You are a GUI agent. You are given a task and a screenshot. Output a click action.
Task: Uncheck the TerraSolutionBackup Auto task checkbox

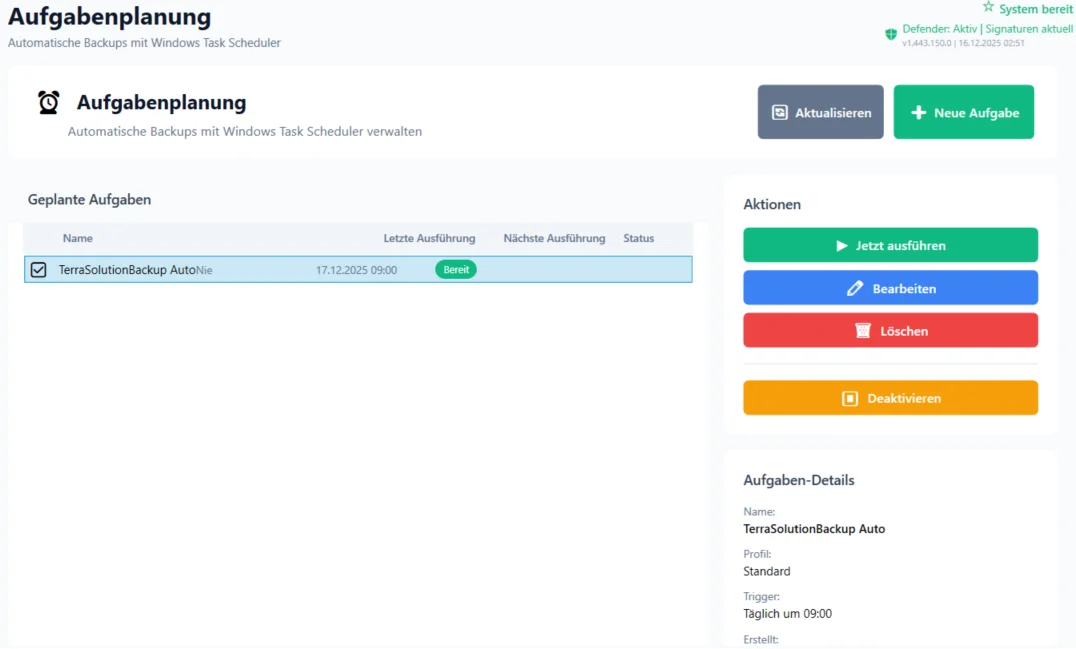(38, 270)
